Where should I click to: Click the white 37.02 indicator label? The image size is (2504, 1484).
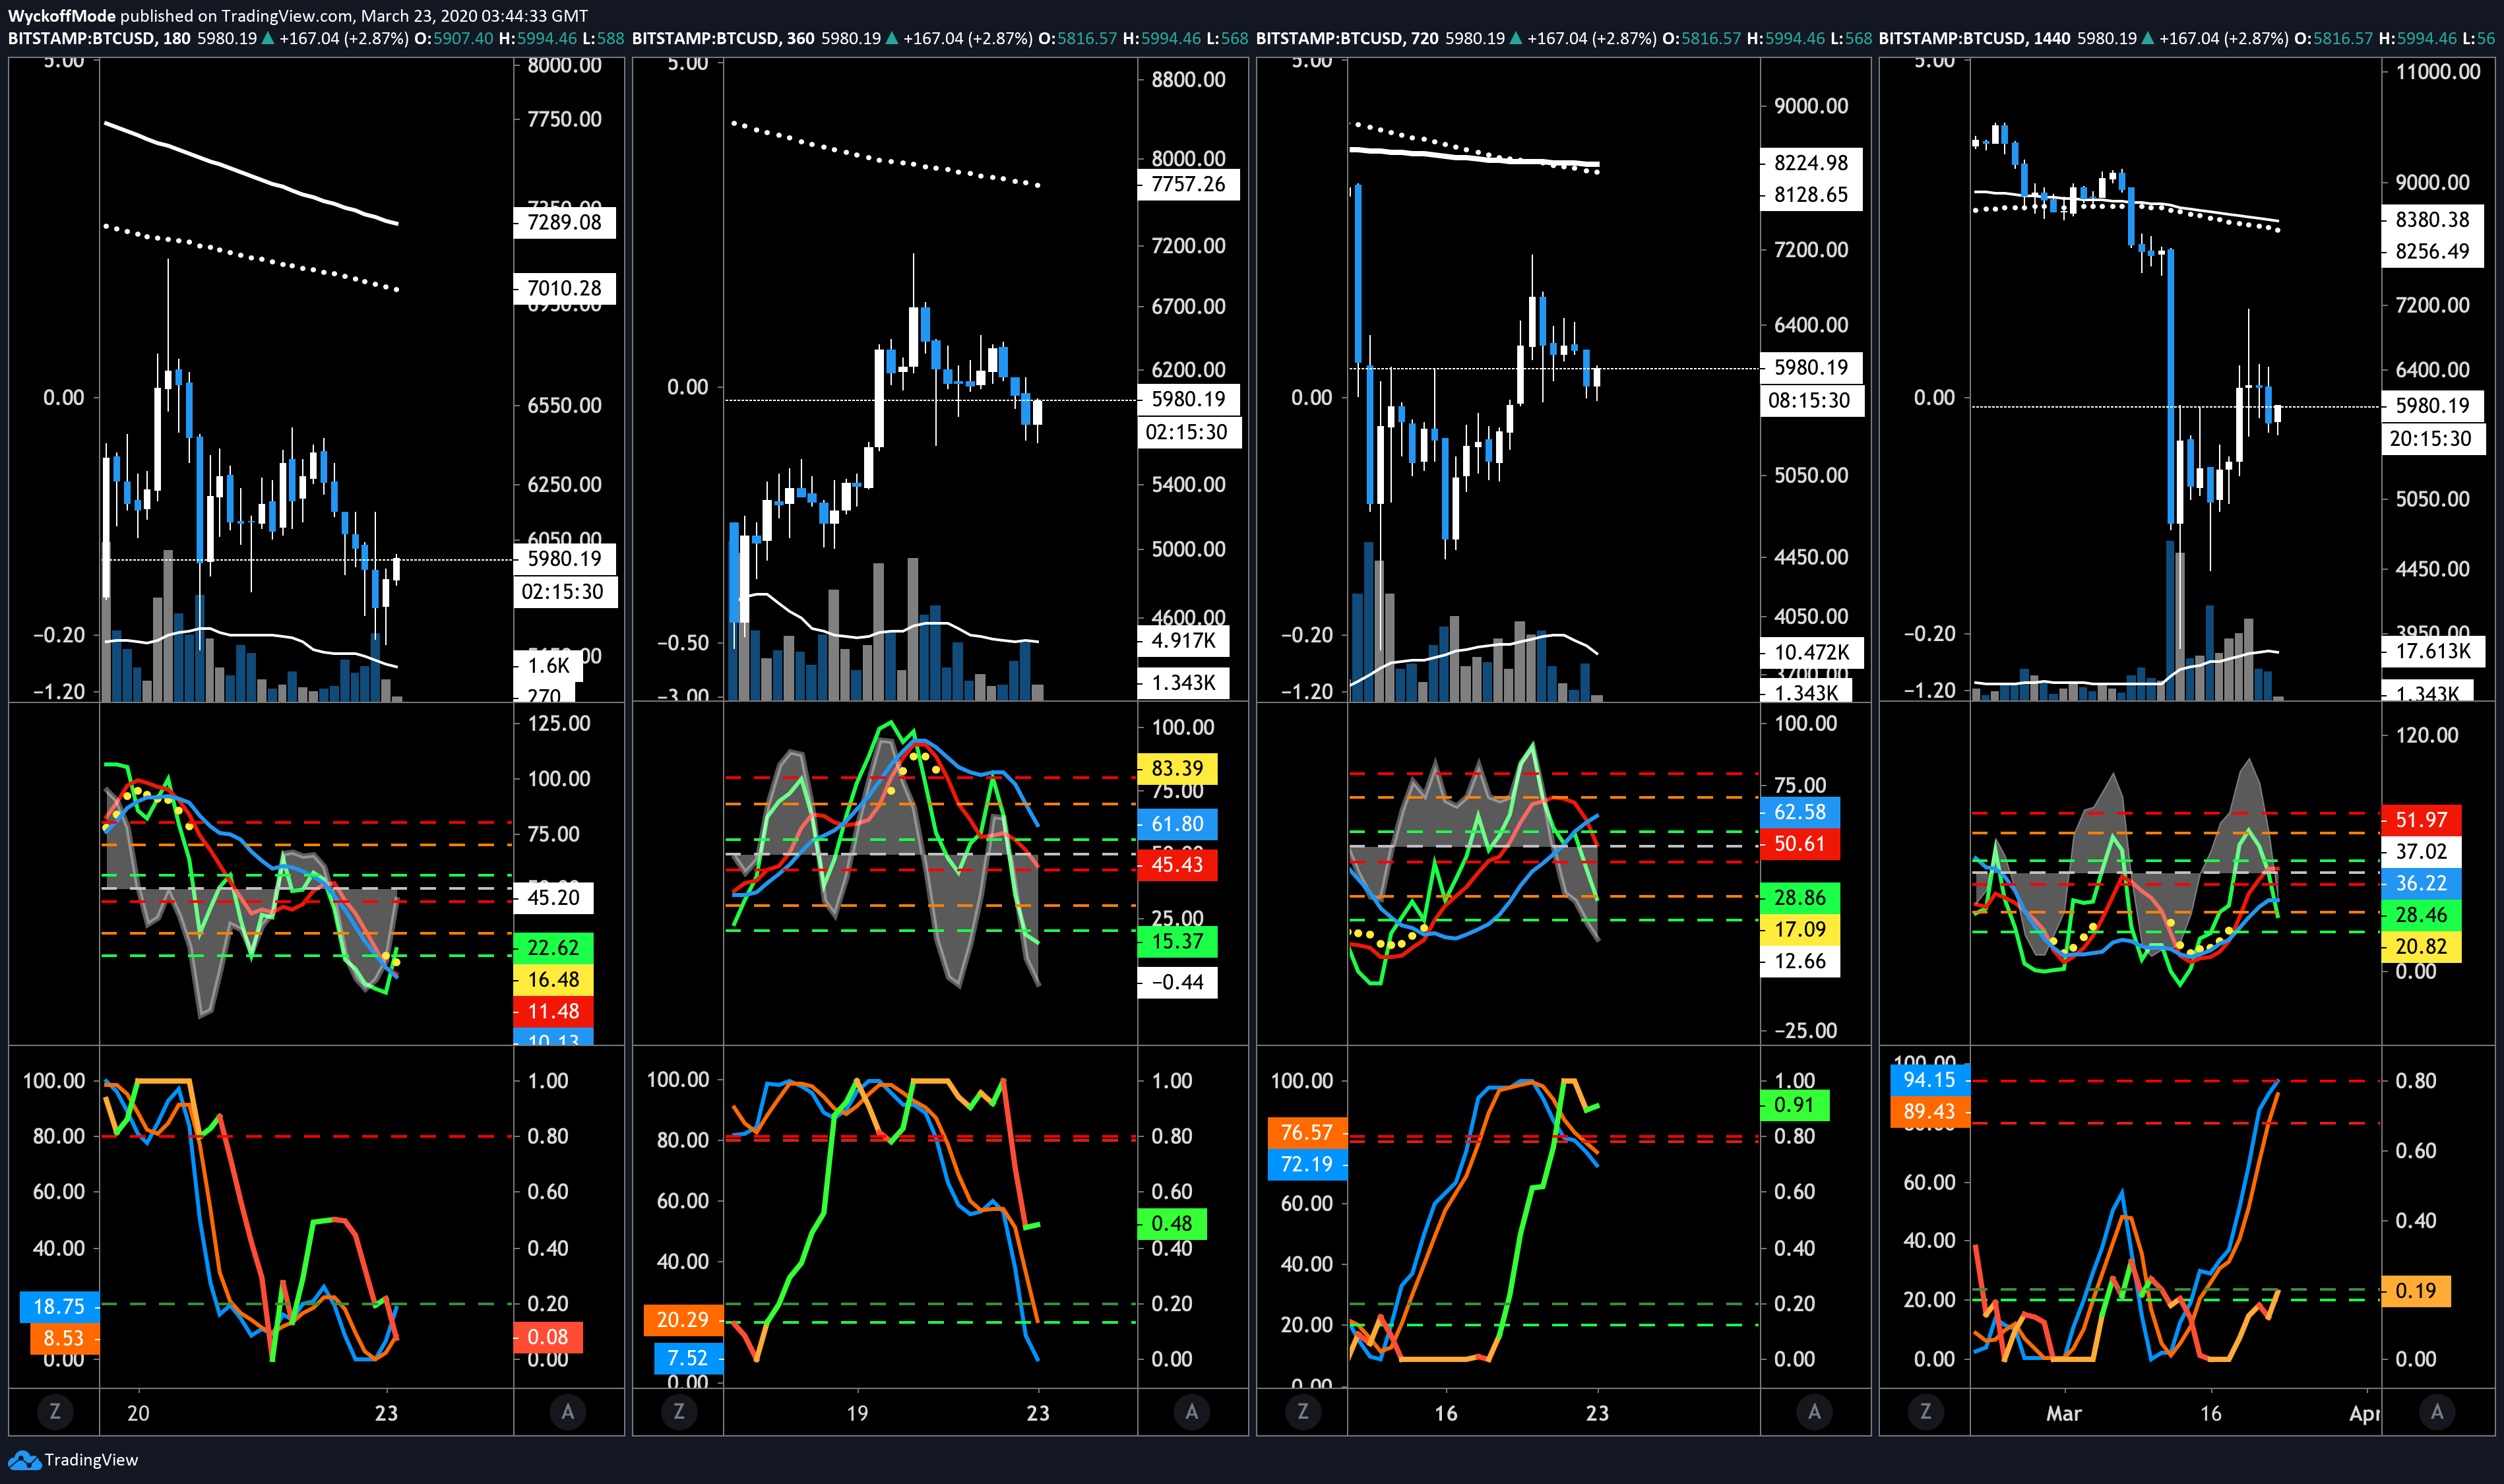(x=2422, y=851)
